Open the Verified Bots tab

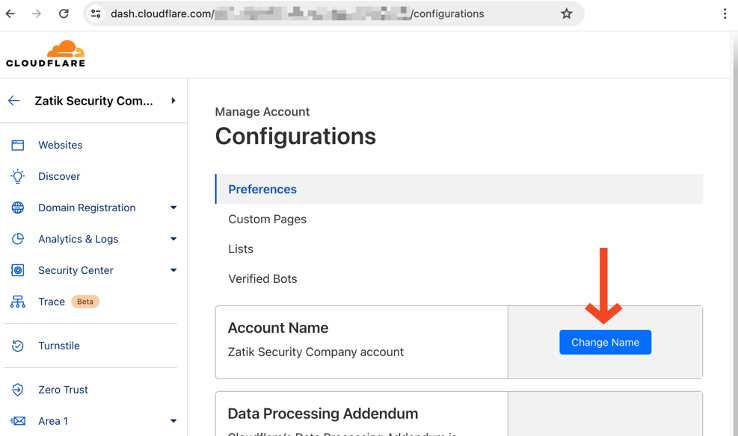tap(263, 279)
